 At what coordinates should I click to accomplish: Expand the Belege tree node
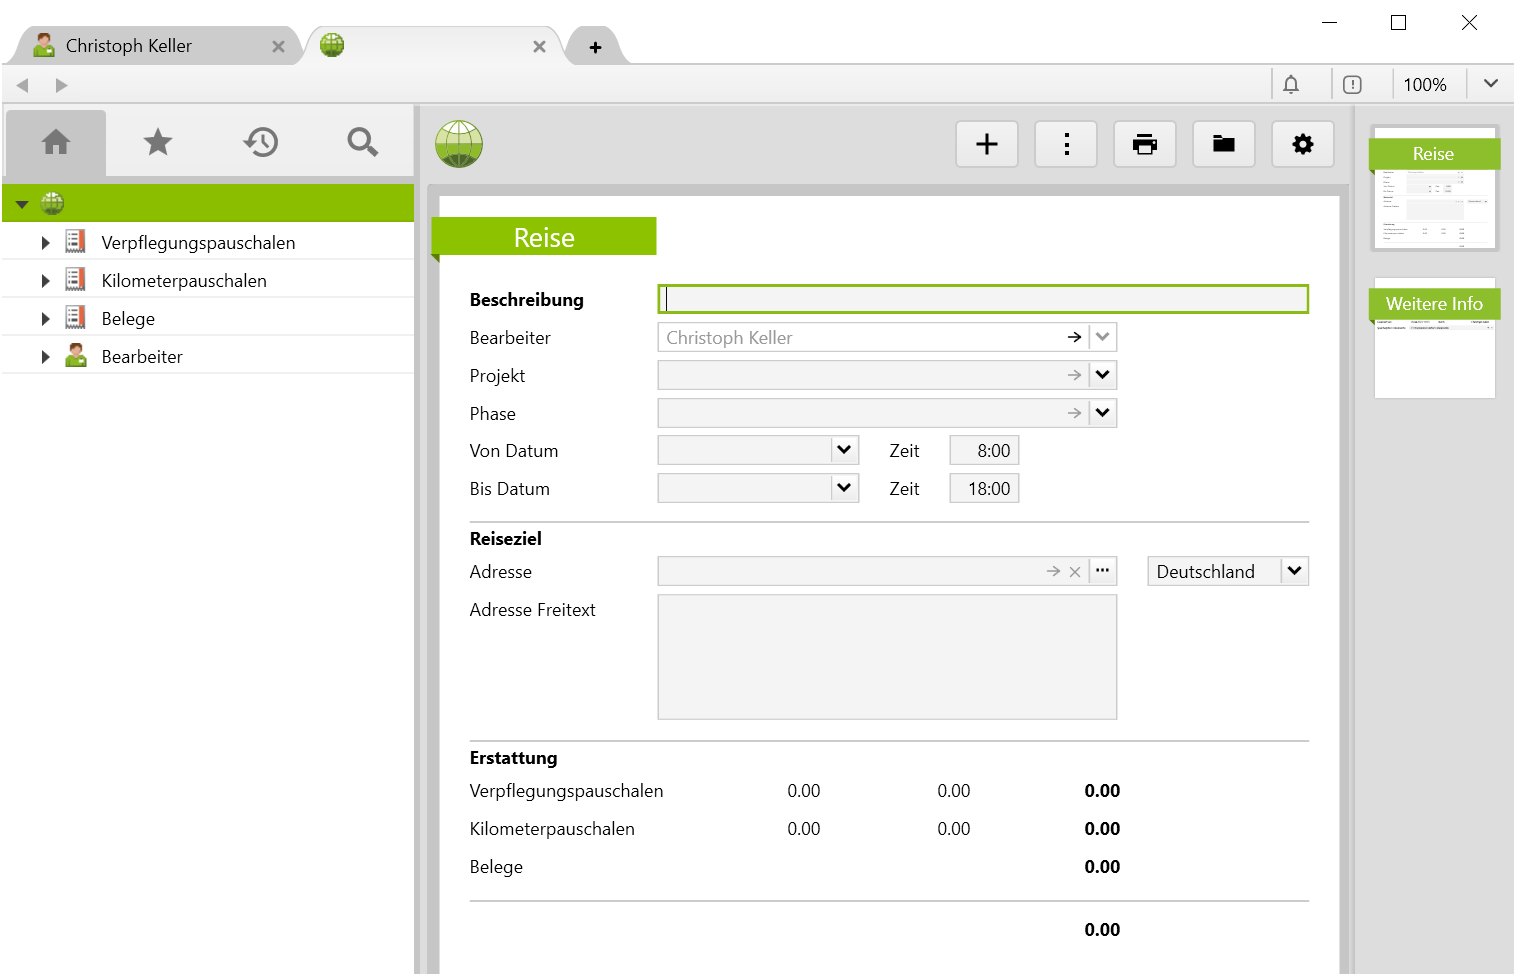45,319
